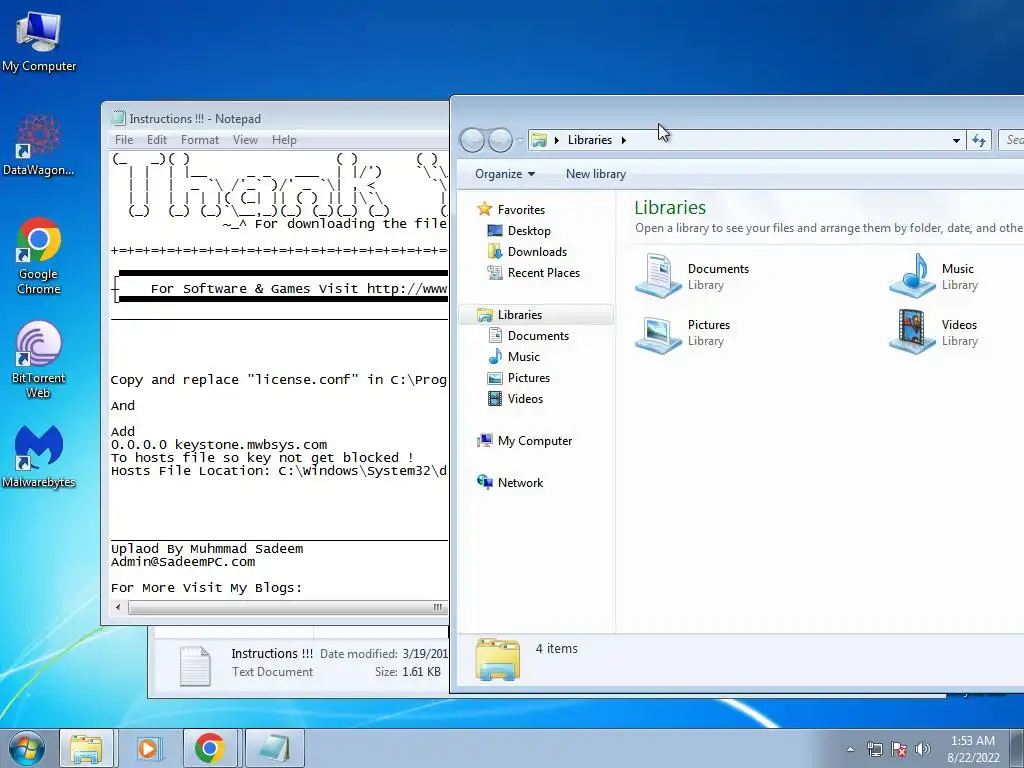Show hidden system tray icons
Image resolution: width=1024 pixels, height=768 pixels.
point(850,749)
